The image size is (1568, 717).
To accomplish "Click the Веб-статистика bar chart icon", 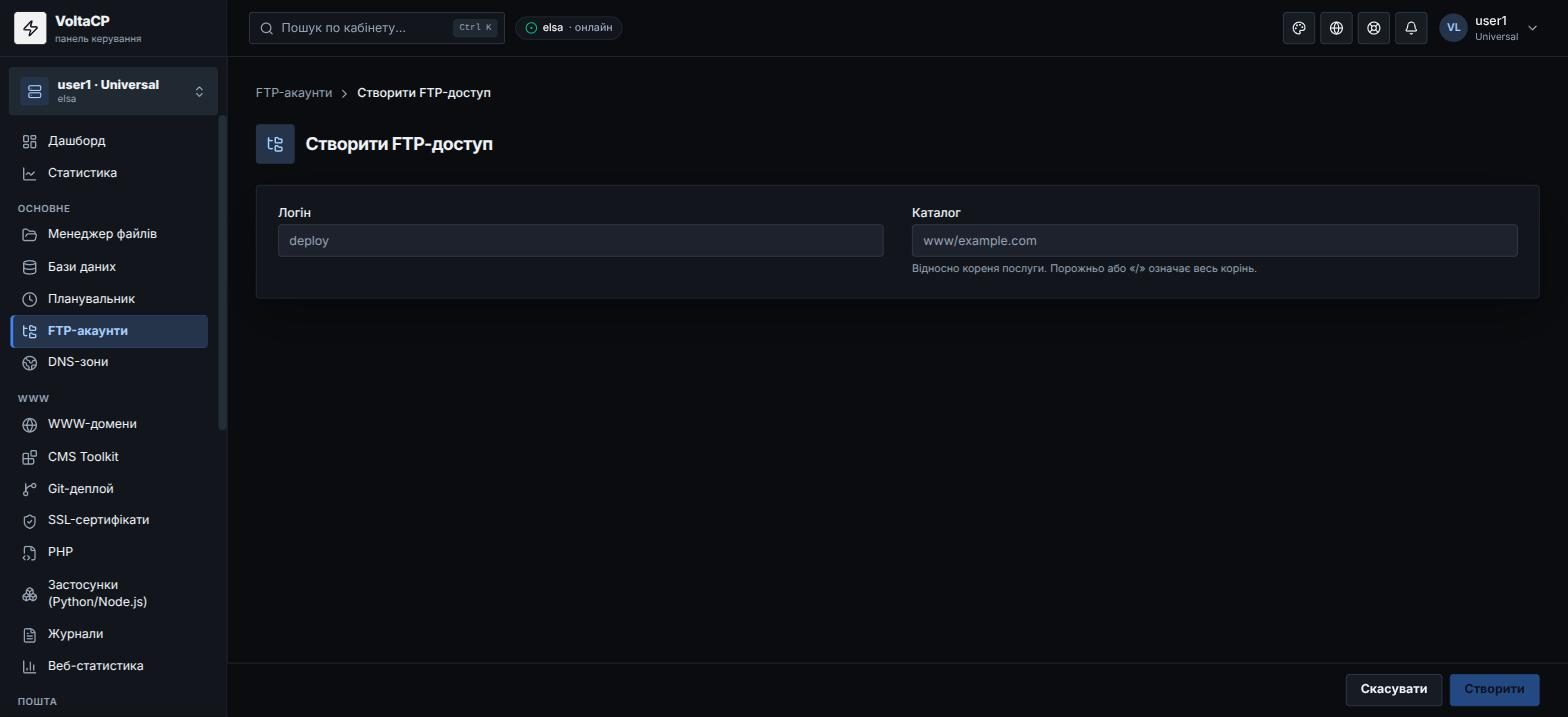I will [30, 667].
